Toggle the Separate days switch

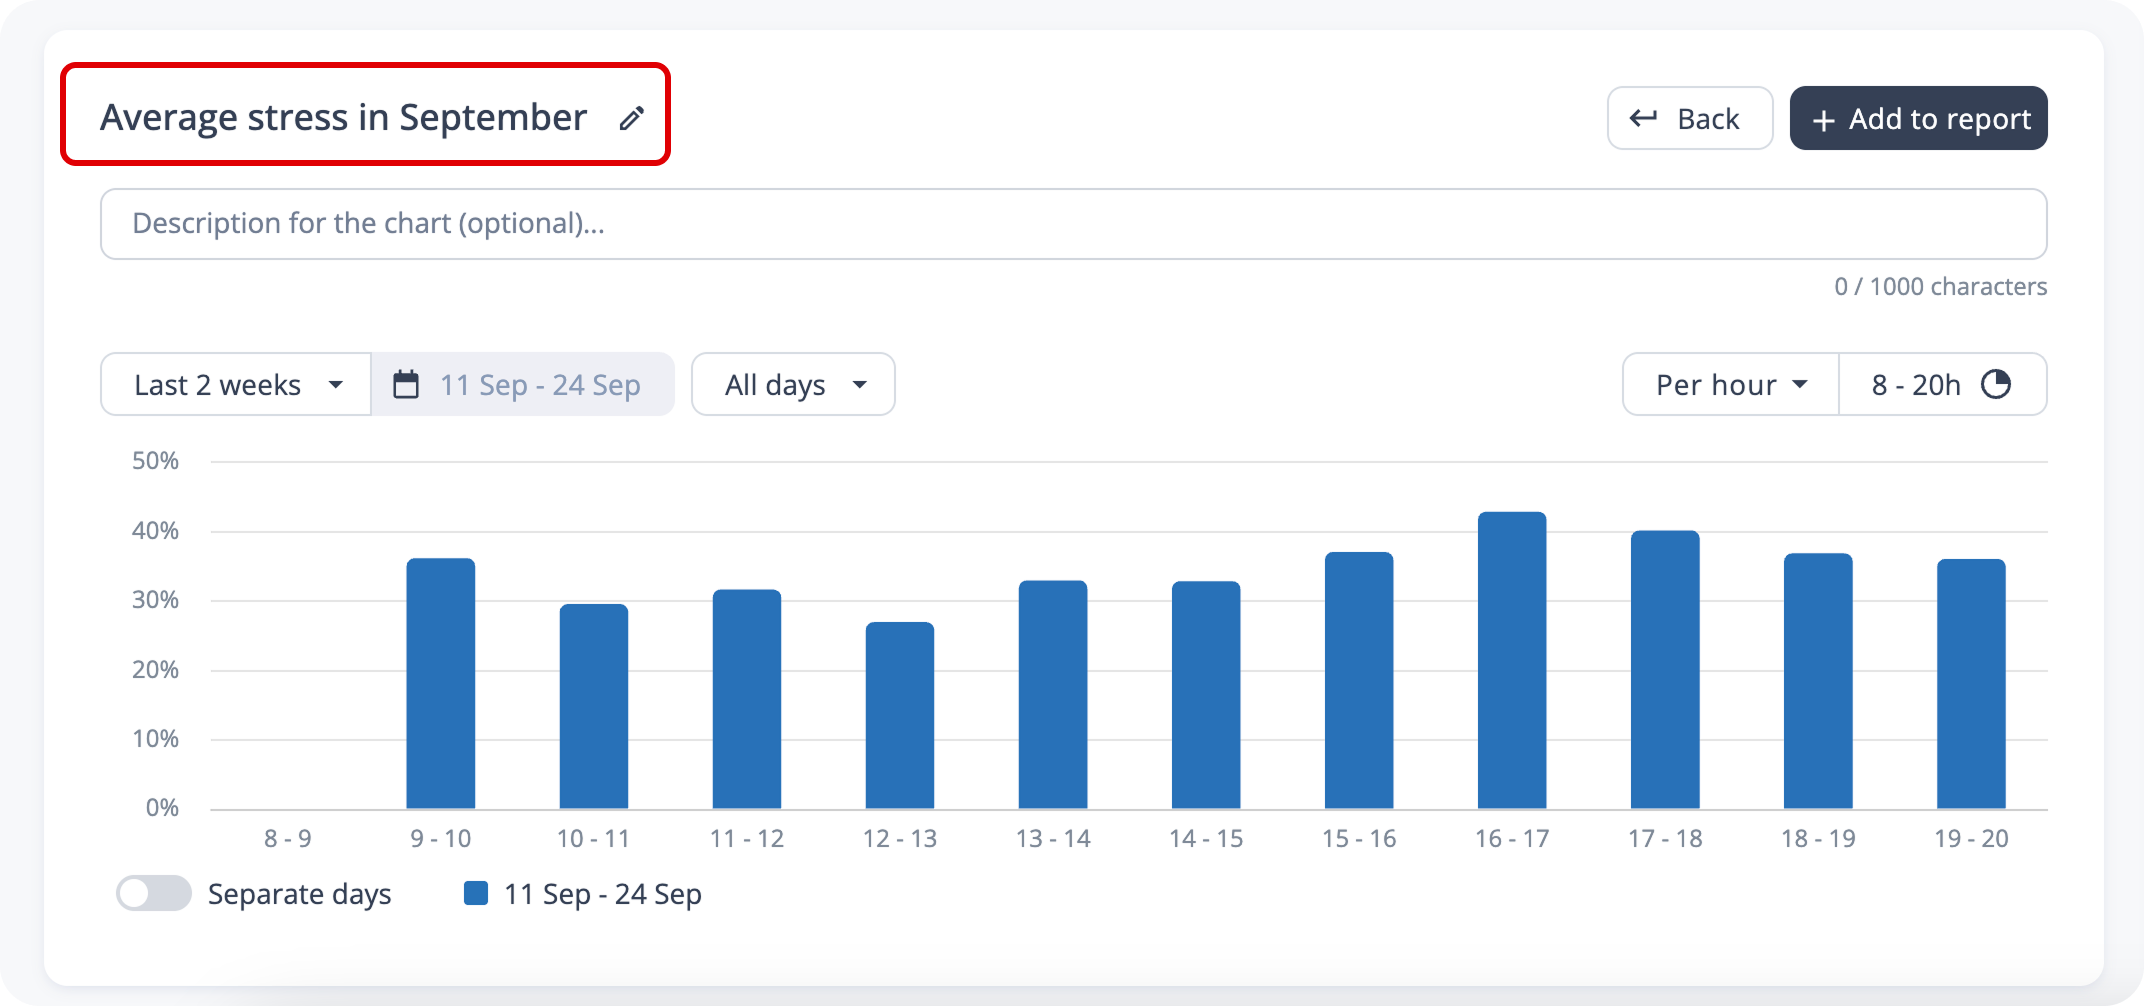coord(153,893)
